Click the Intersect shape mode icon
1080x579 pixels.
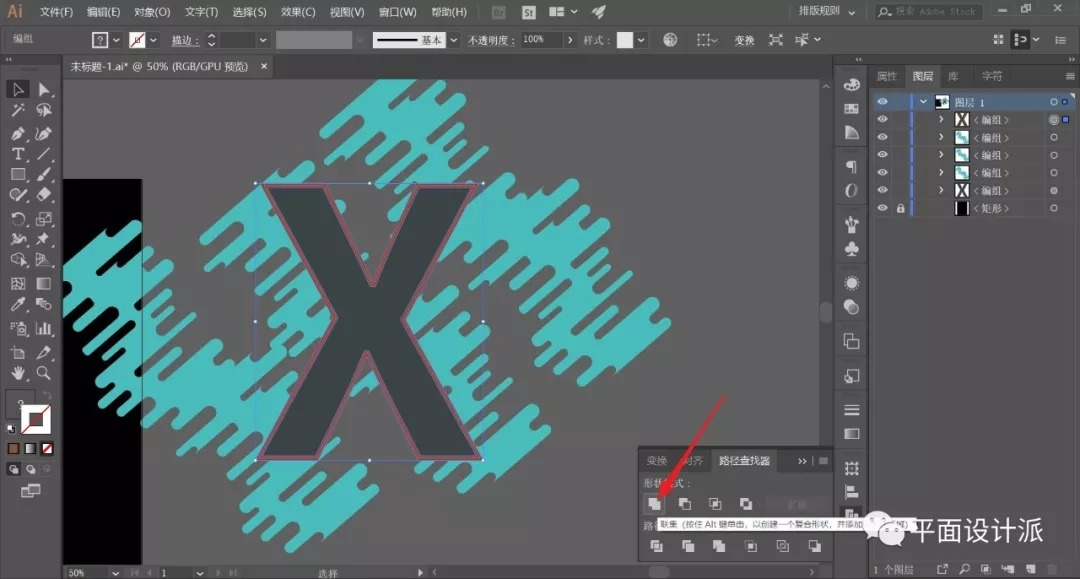(x=715, y=504)
